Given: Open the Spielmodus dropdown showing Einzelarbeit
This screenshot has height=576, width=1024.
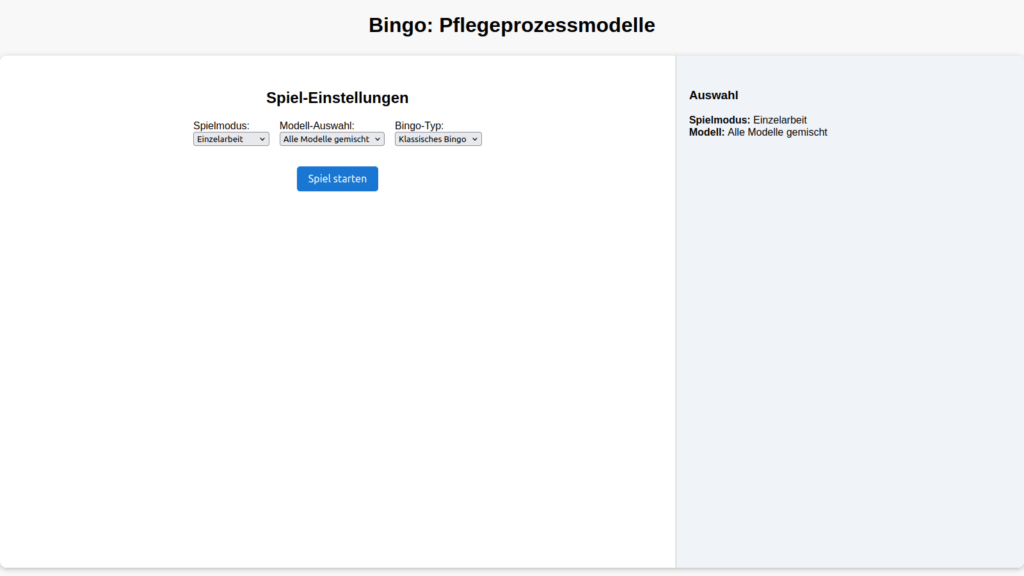Looking at the screenshot, I should point(231,139).
